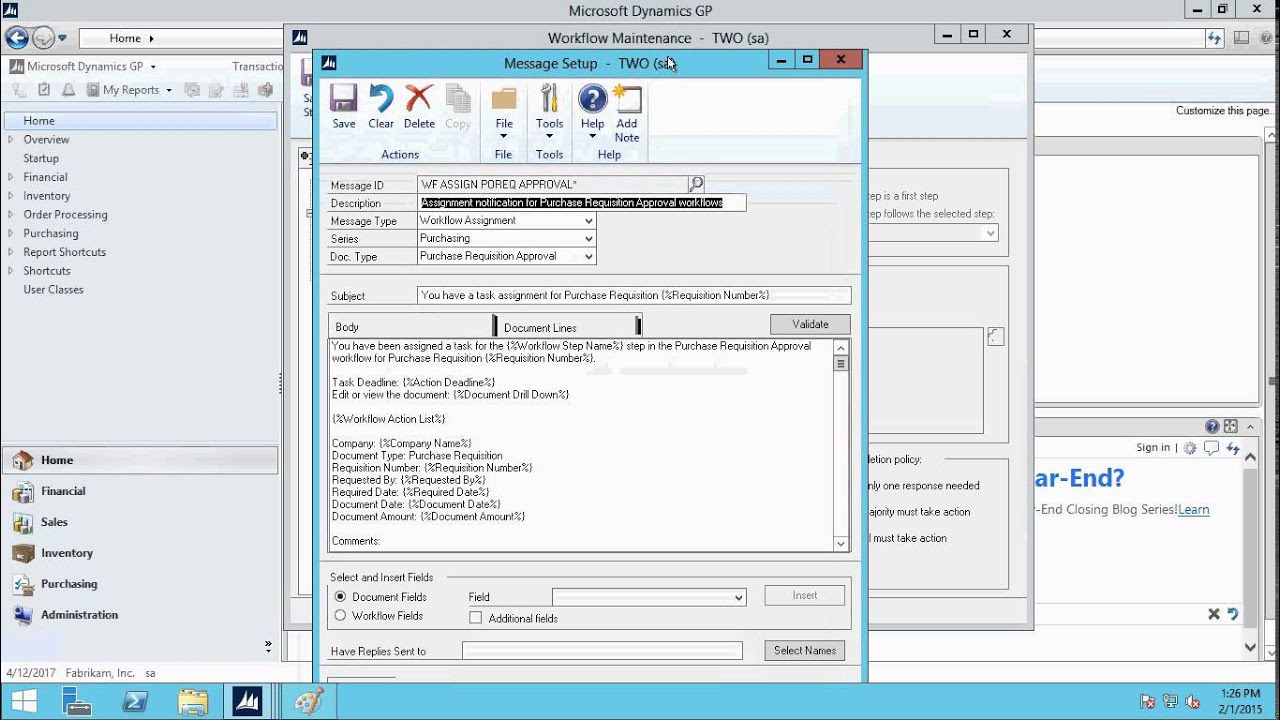
Task: Click the Save icon in Message Setup
Action: (343, 99)
